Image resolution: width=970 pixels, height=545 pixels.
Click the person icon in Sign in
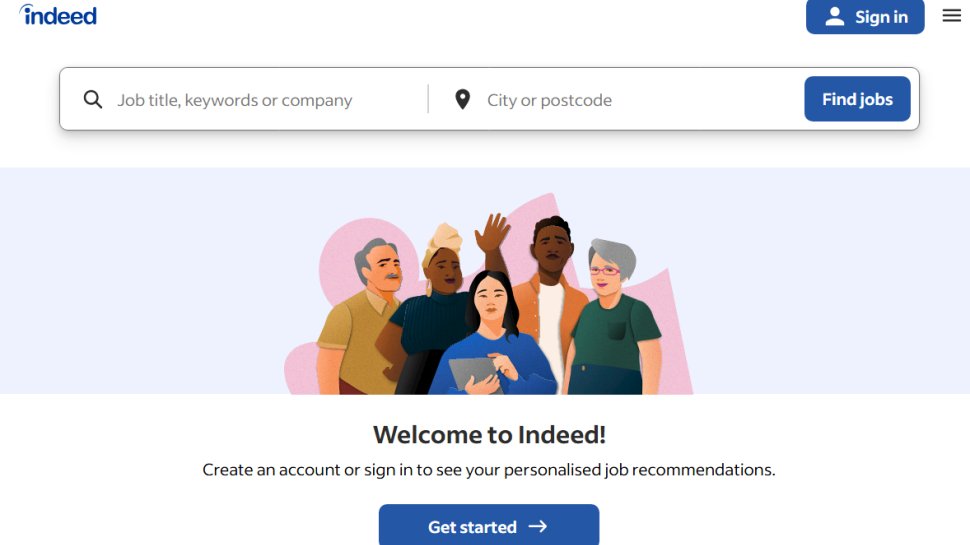point(835,17)
